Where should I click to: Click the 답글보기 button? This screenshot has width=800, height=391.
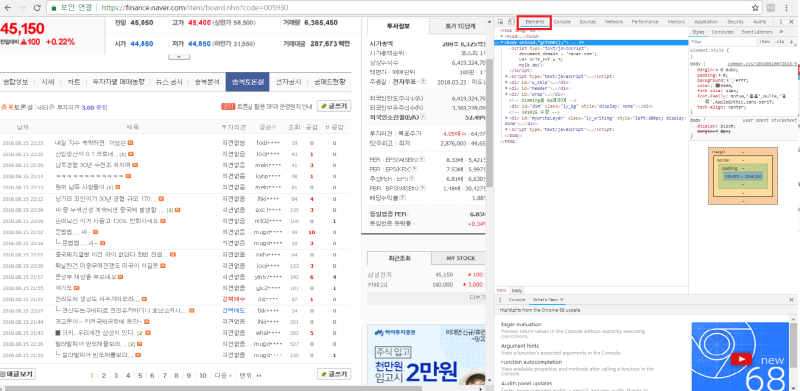coord(17,374)
